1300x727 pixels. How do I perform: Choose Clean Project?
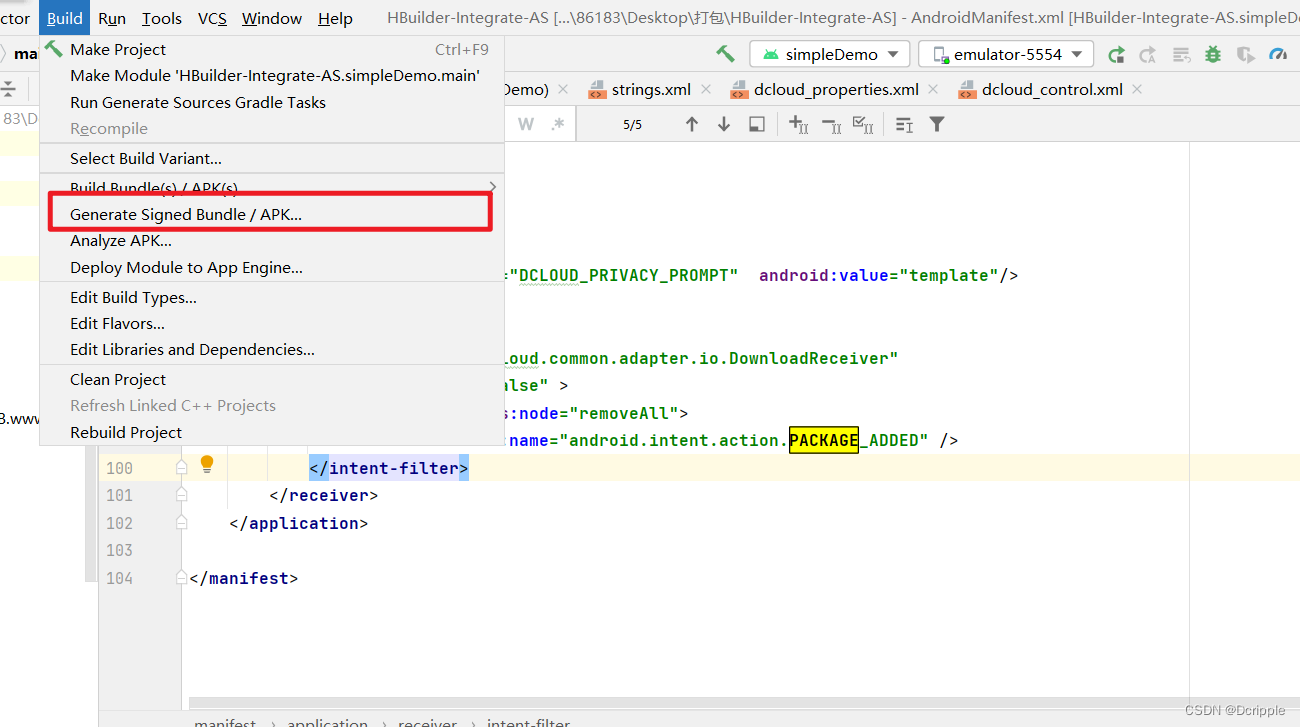271,379
